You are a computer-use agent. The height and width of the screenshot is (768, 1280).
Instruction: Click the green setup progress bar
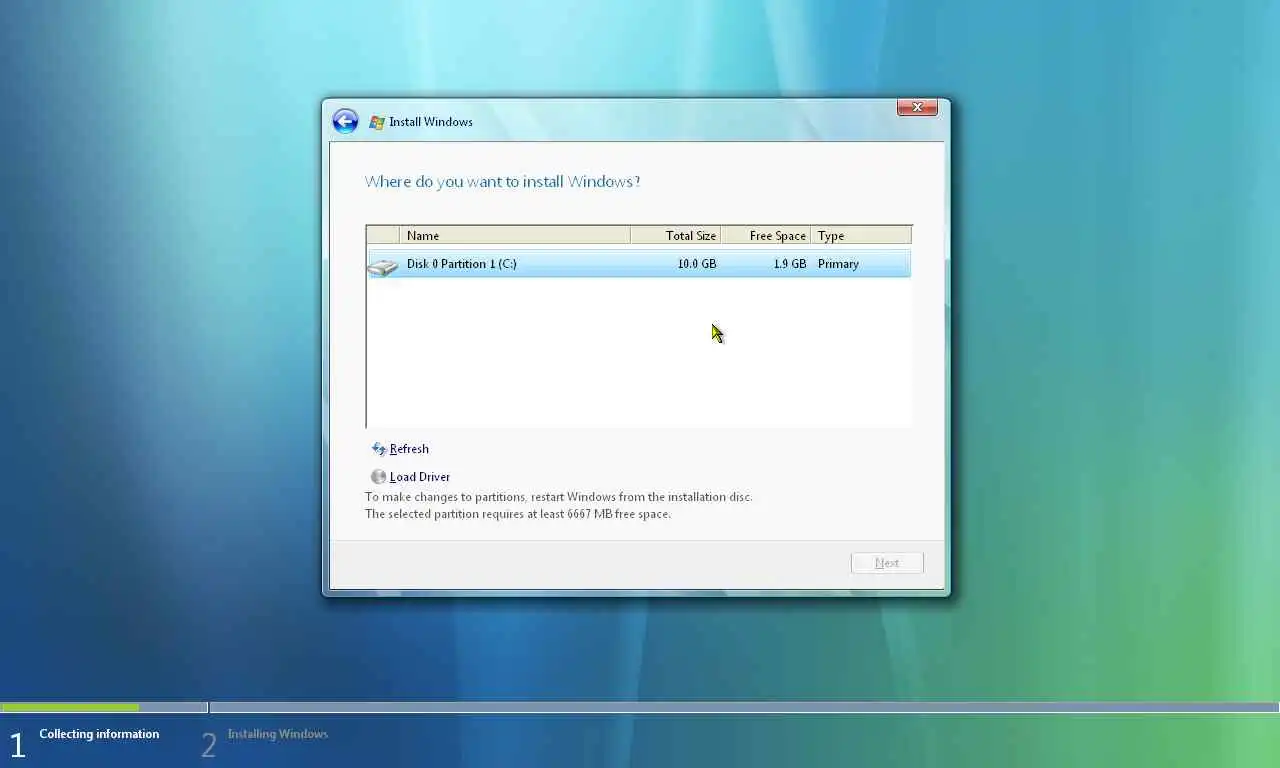pos(70,708)
